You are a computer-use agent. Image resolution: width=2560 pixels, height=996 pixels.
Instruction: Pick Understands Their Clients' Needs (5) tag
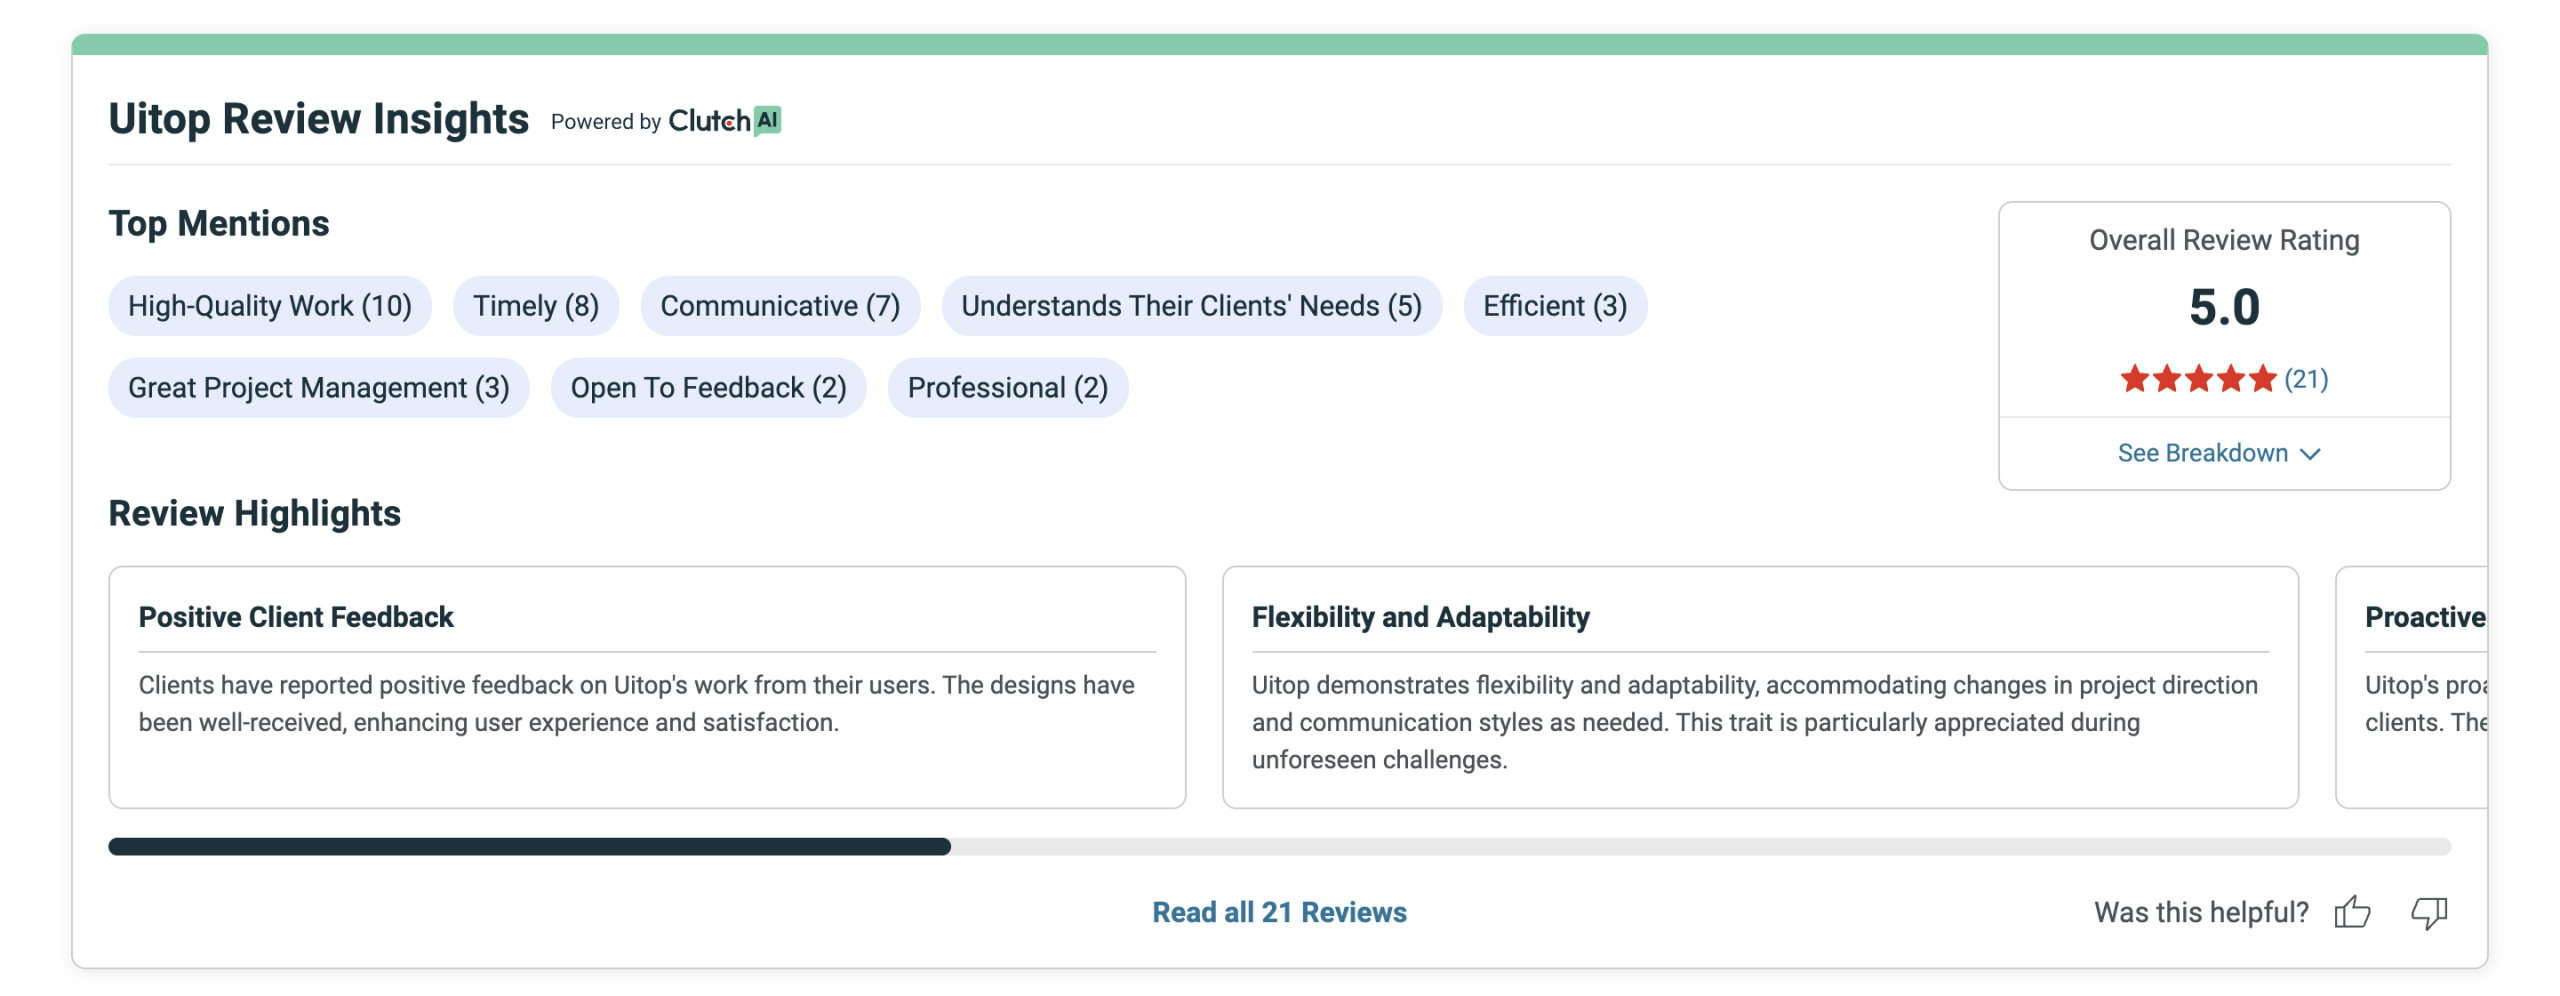1191,306
